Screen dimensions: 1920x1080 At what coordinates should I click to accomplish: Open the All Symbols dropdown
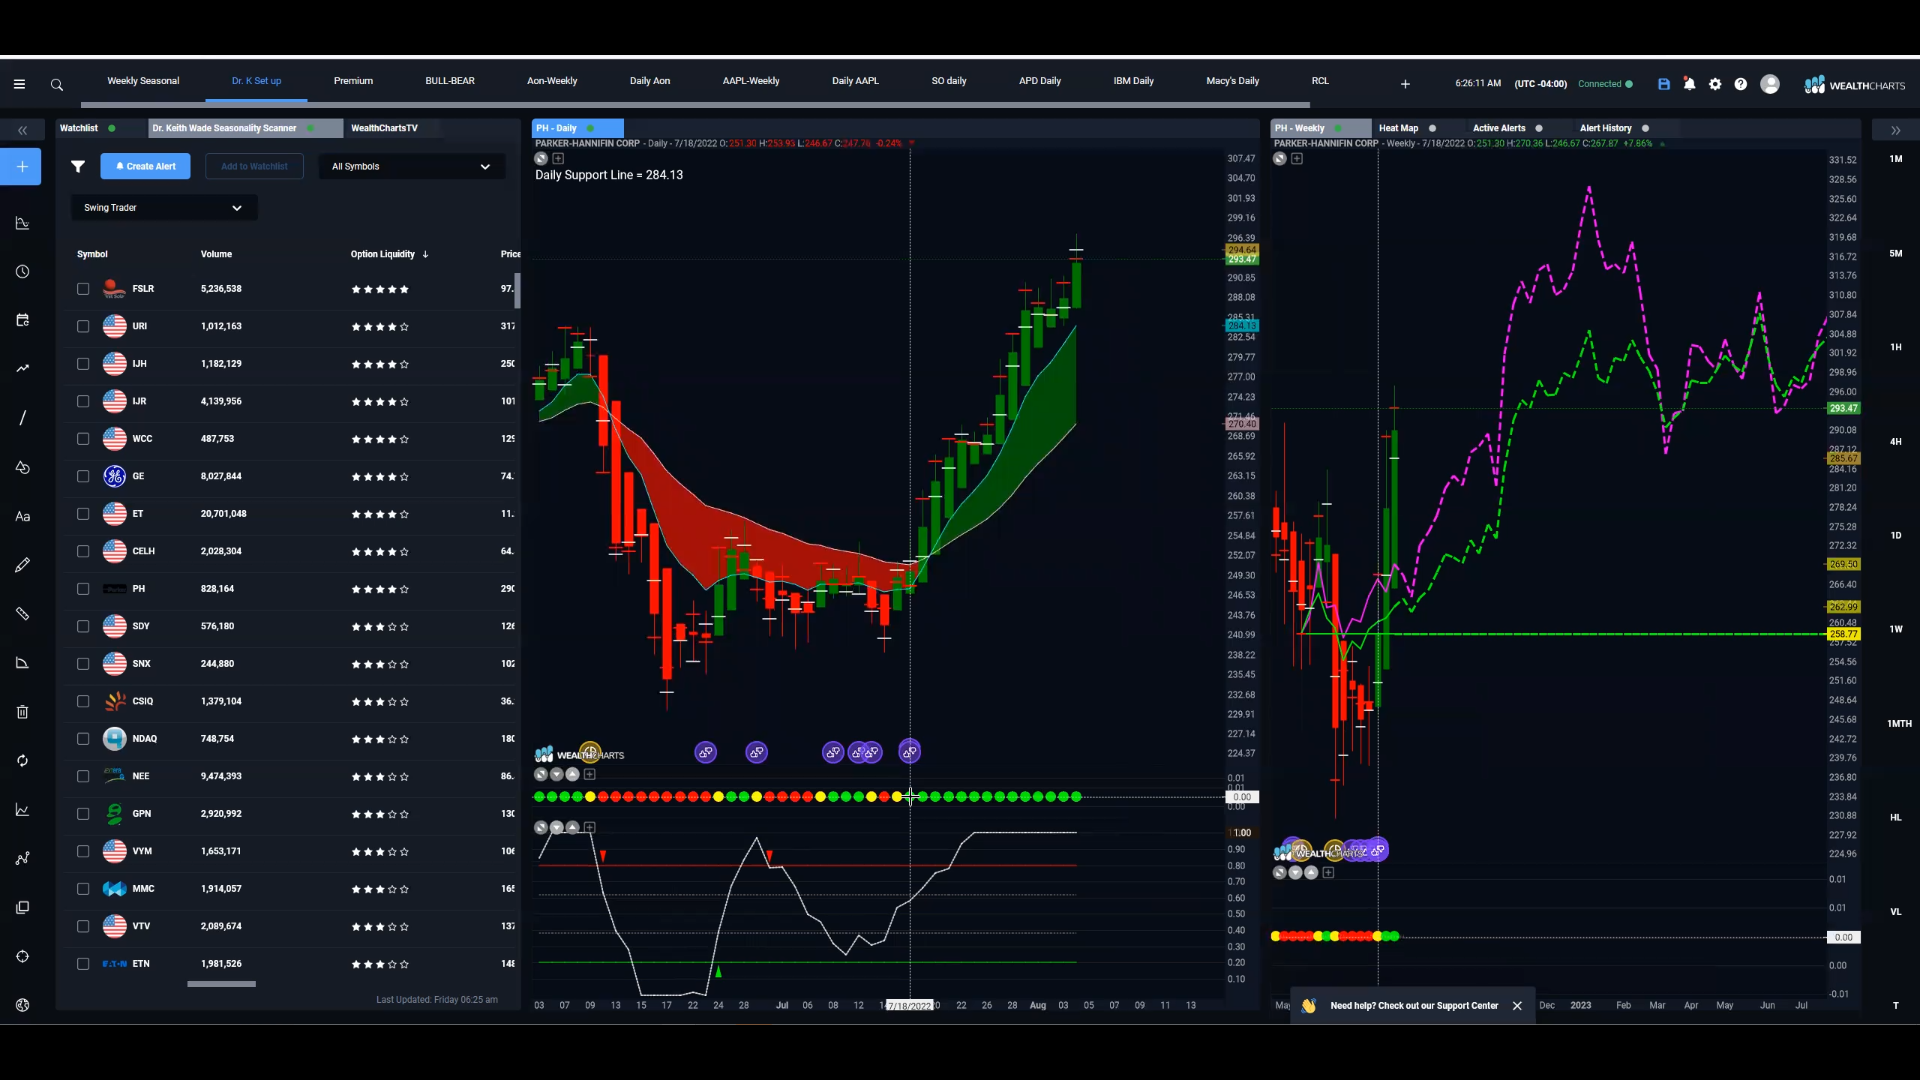pyautogui.click(x=411, y=167)
